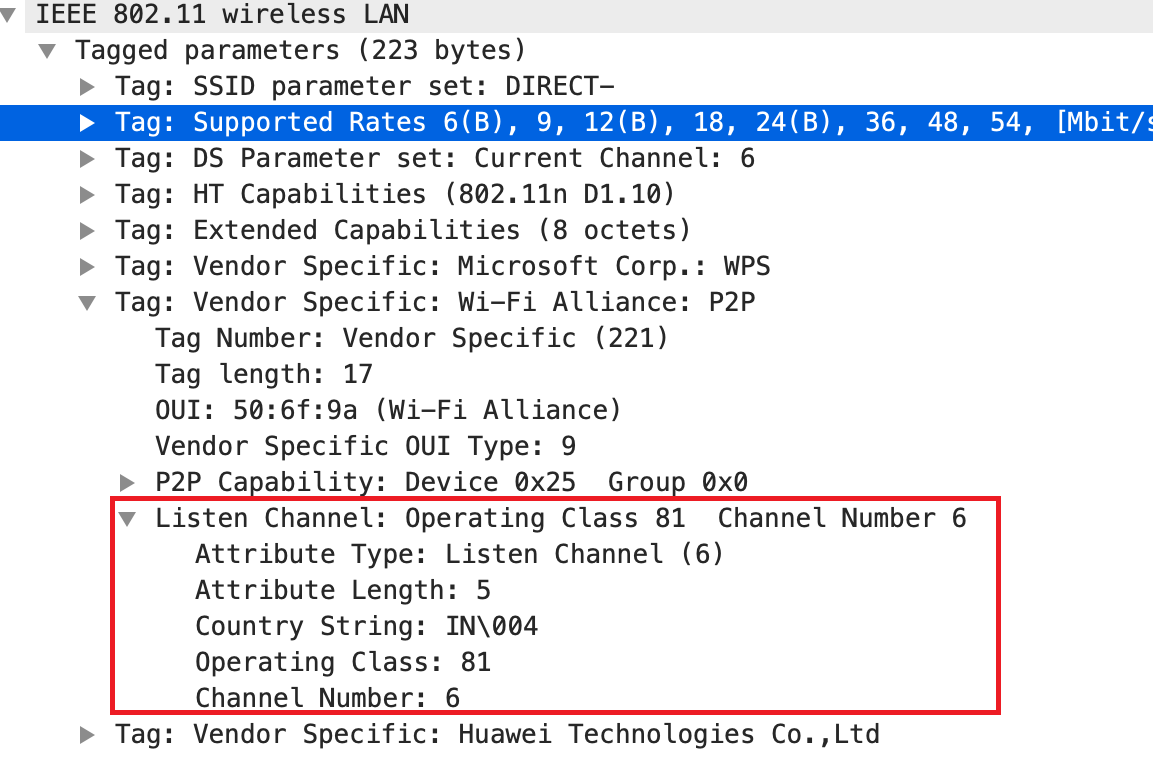Expand the Supported Rates tag
Image resolution: width=1153 pixels, height=759 pixels.
88,122
